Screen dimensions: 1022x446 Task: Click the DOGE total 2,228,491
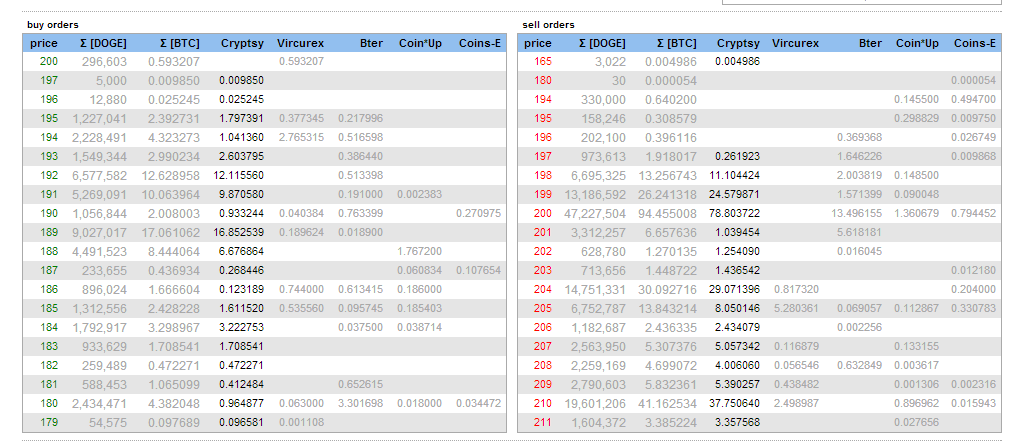(x=100, y=138)
